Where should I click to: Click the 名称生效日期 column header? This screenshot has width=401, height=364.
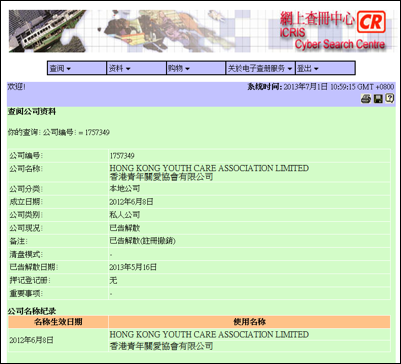(x=58, y=322)
